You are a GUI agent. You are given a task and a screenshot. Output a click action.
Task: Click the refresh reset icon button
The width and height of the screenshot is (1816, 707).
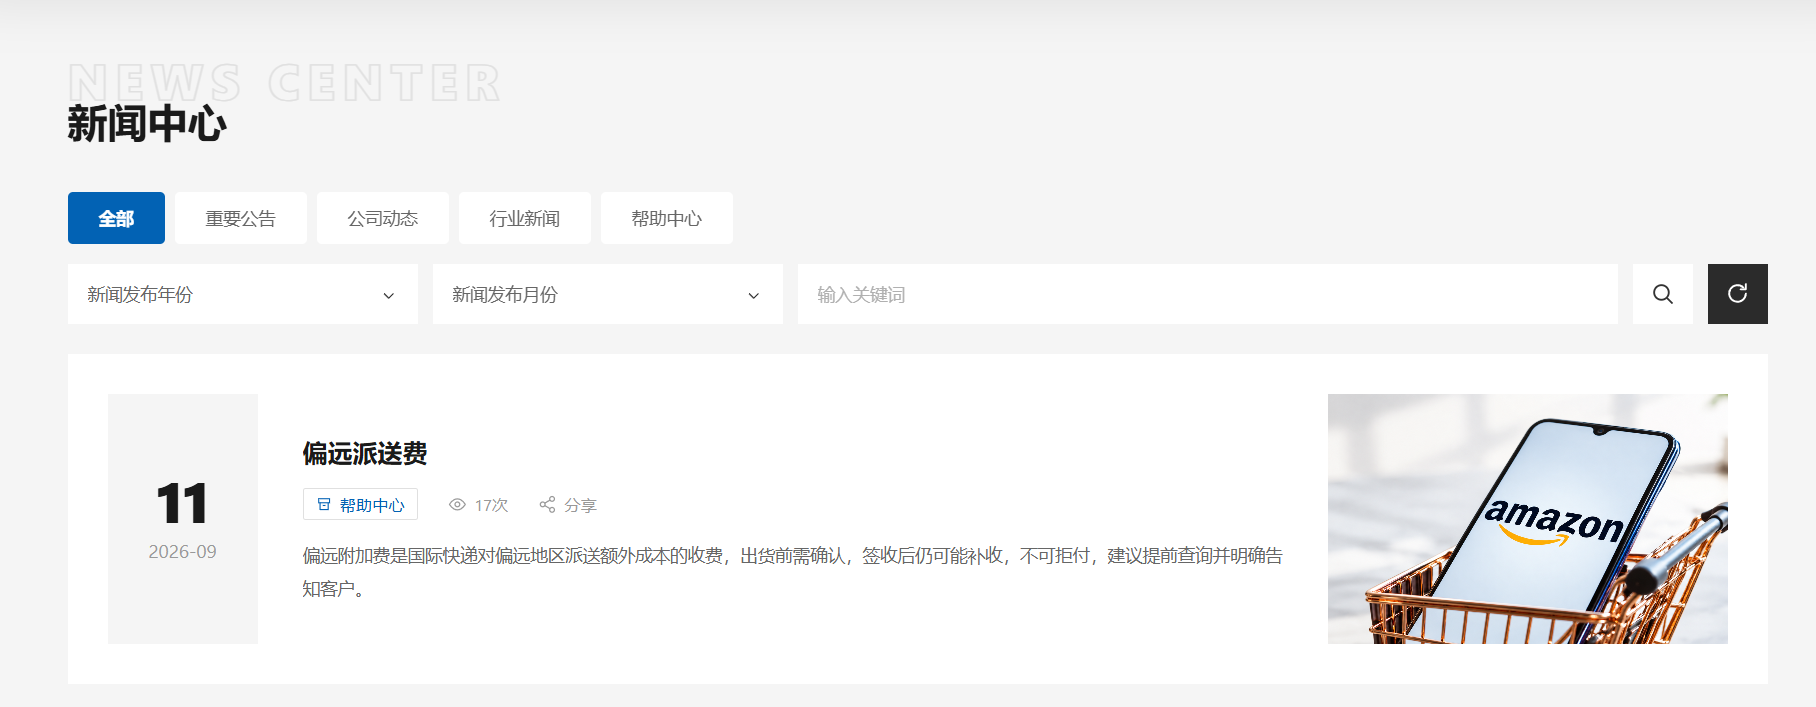[1737, 294]
